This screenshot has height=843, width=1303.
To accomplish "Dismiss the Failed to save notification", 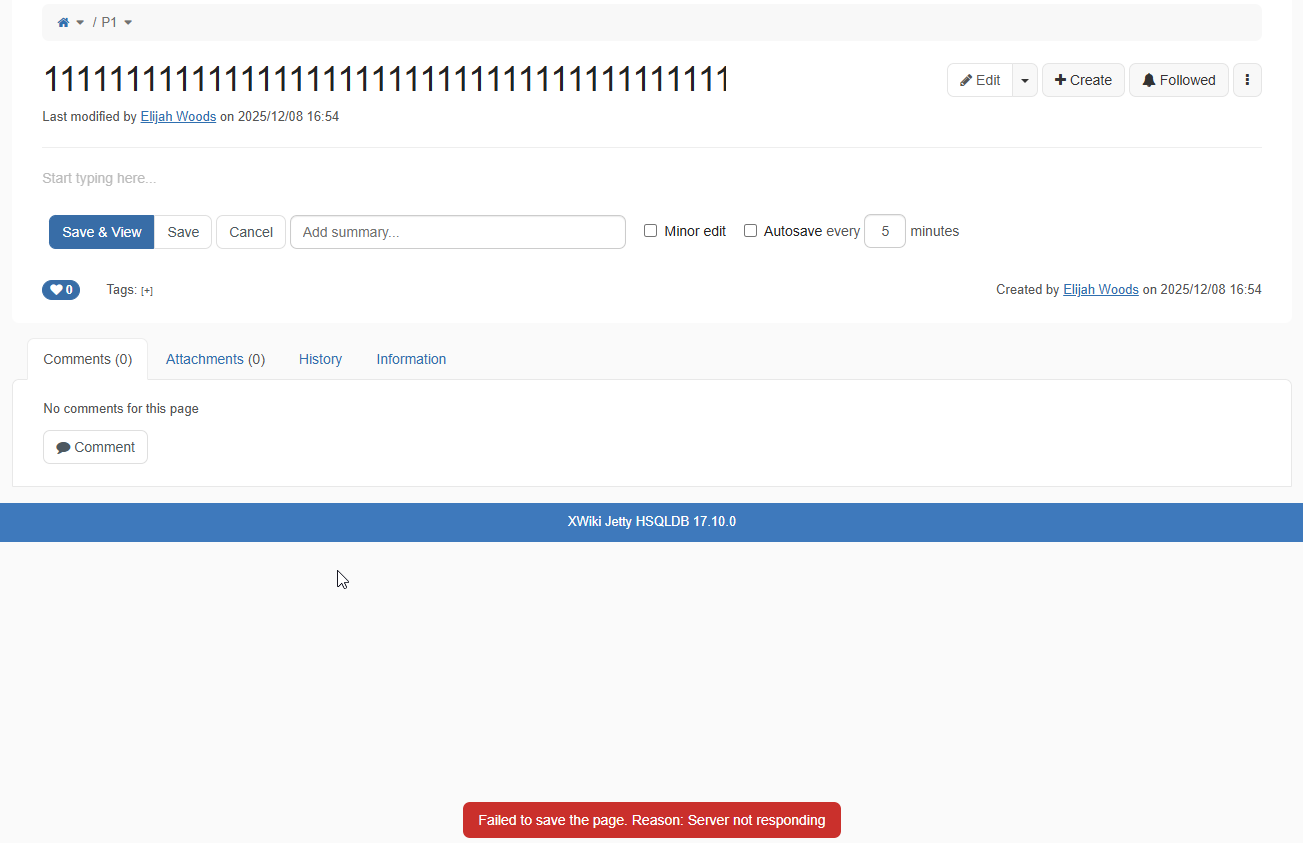I will click(651, 820).
